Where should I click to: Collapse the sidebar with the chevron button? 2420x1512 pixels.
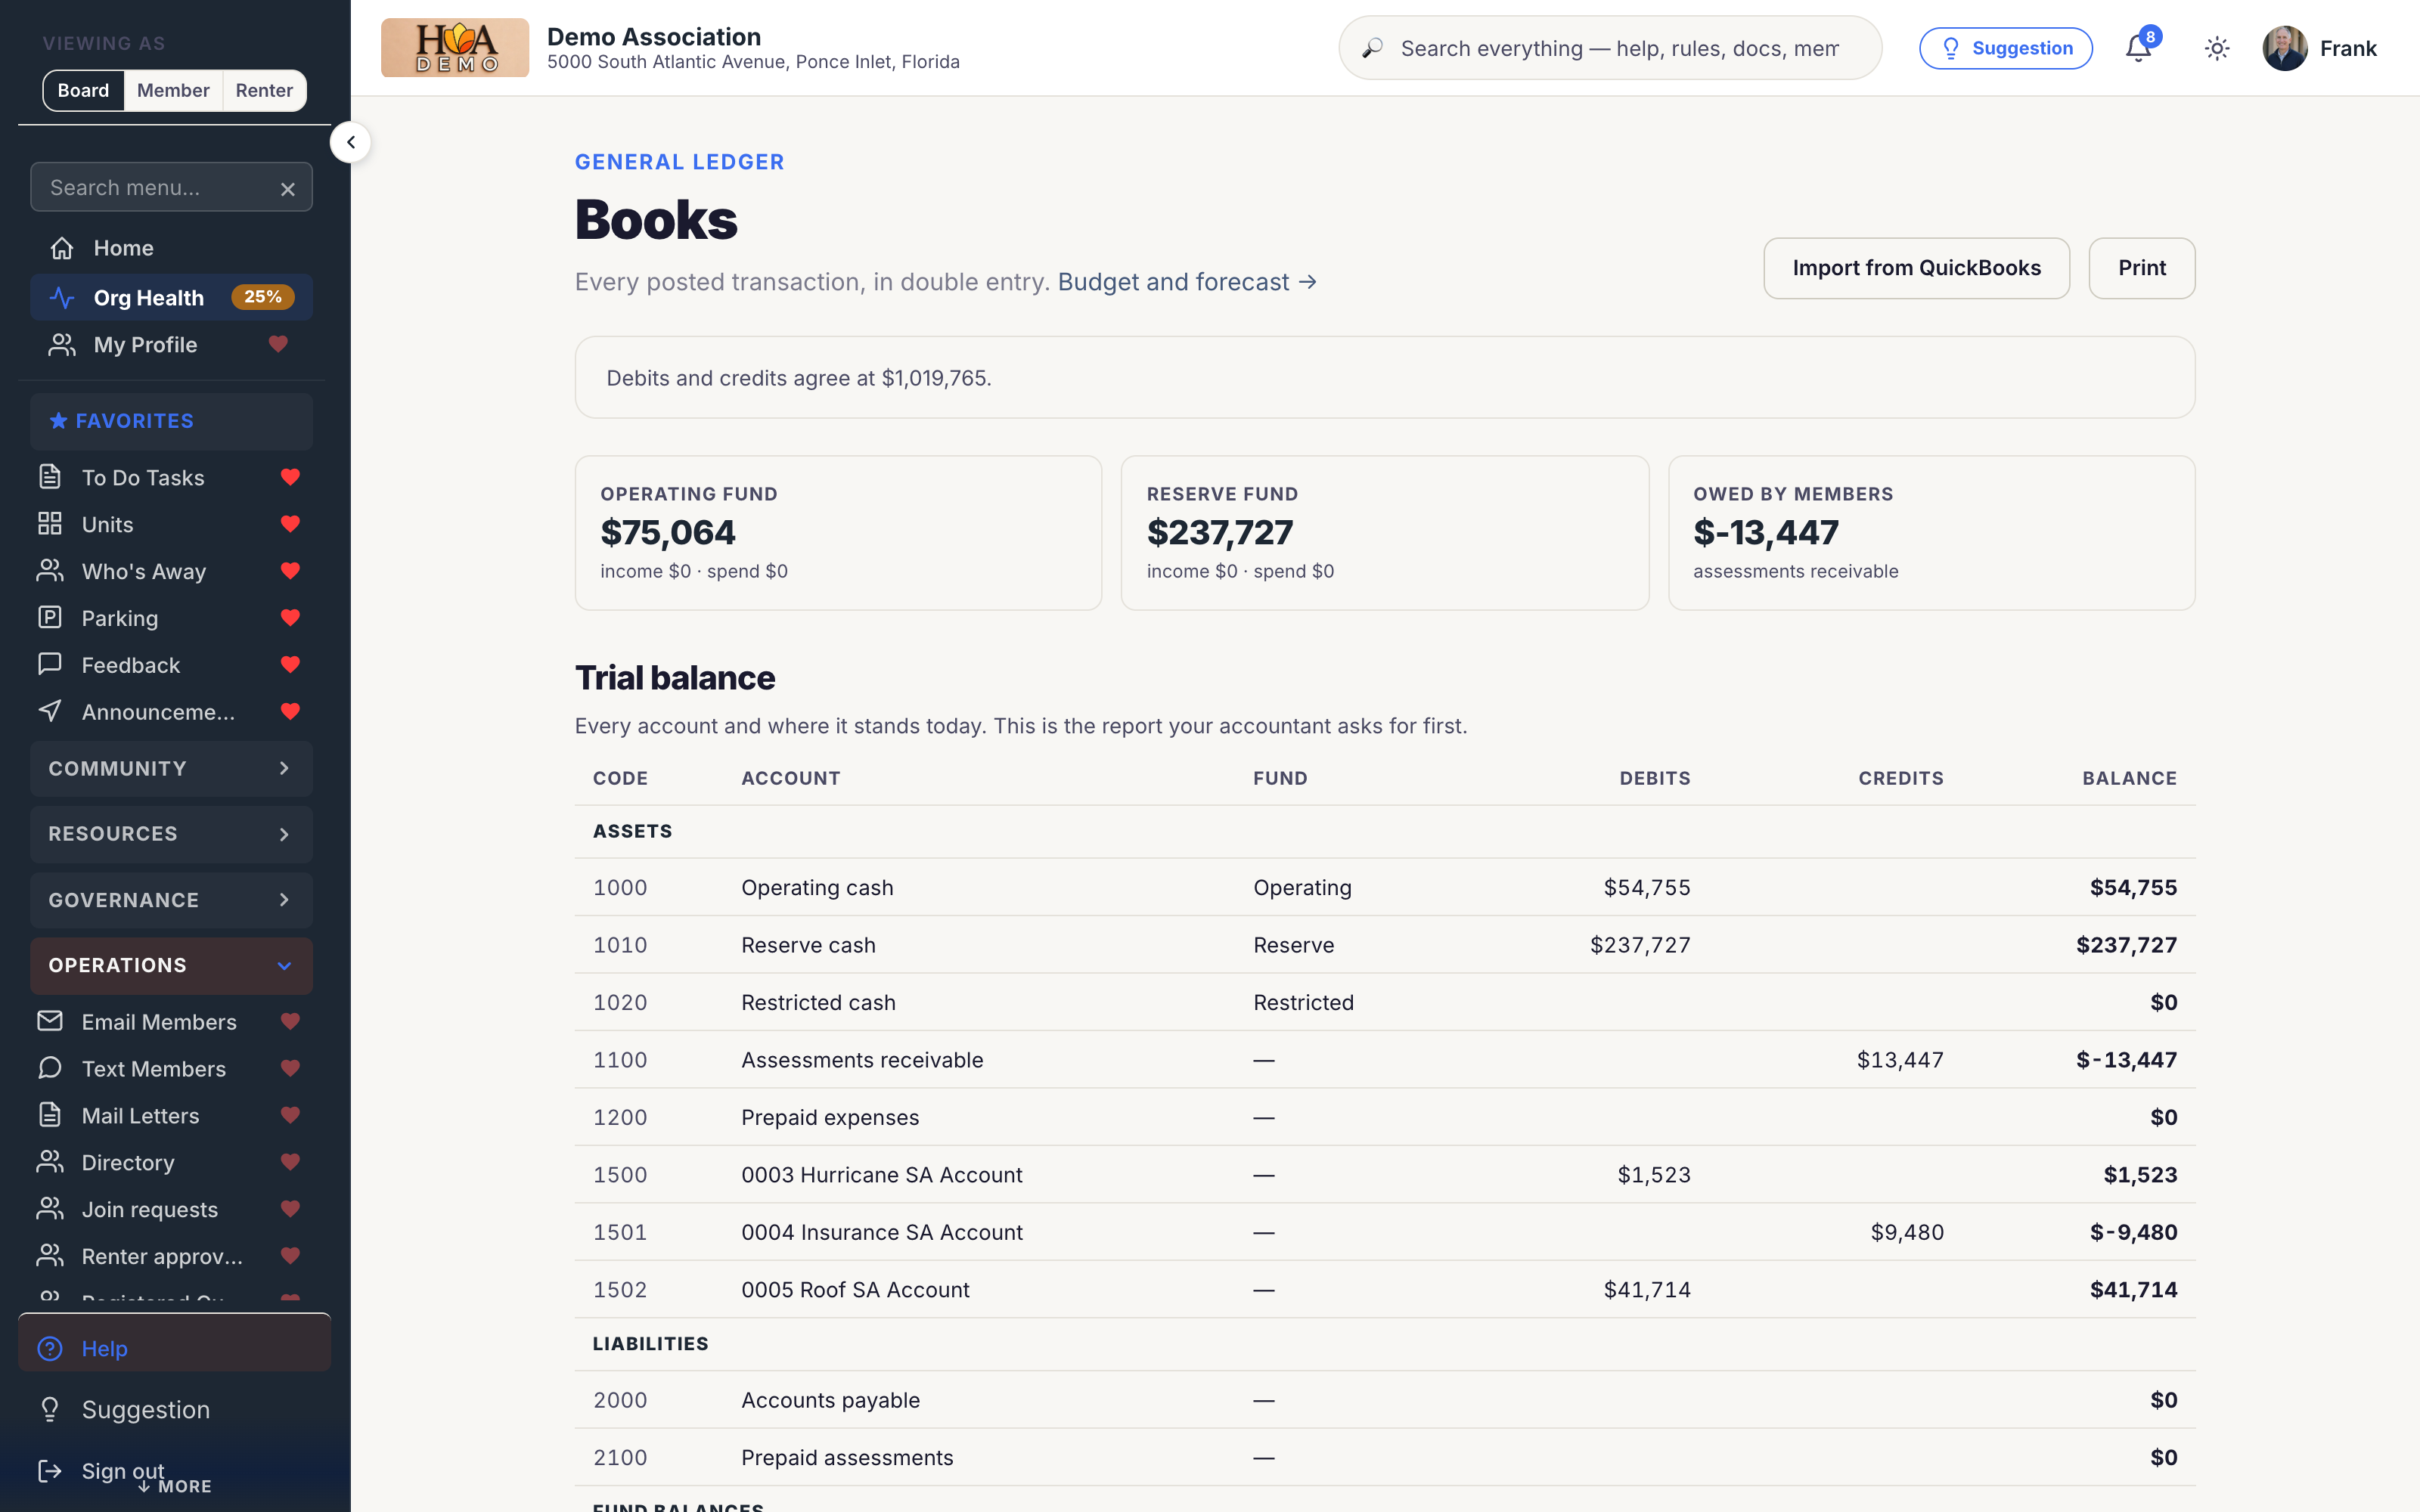[350, 142]
